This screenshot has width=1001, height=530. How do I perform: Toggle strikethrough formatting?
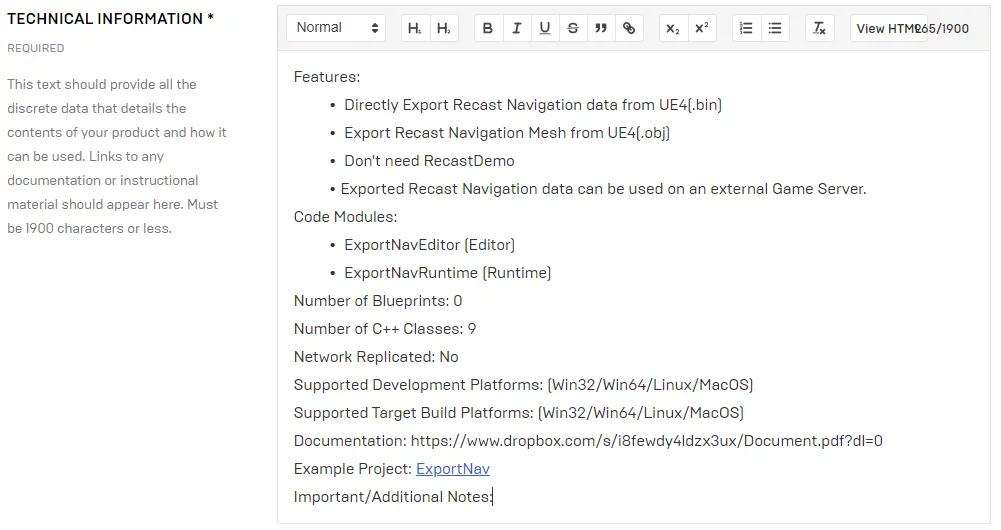572,29
